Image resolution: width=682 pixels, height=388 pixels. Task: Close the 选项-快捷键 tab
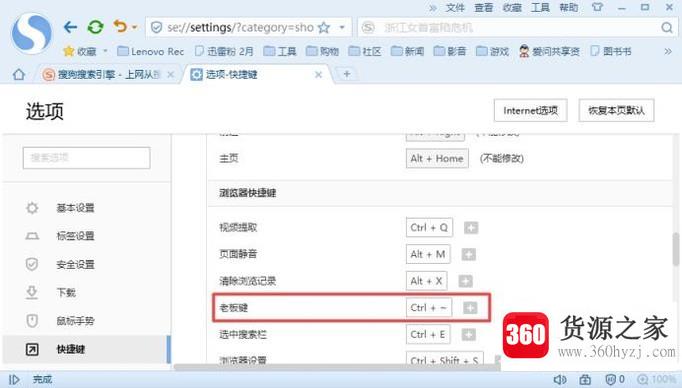click(x=318, y=75)
